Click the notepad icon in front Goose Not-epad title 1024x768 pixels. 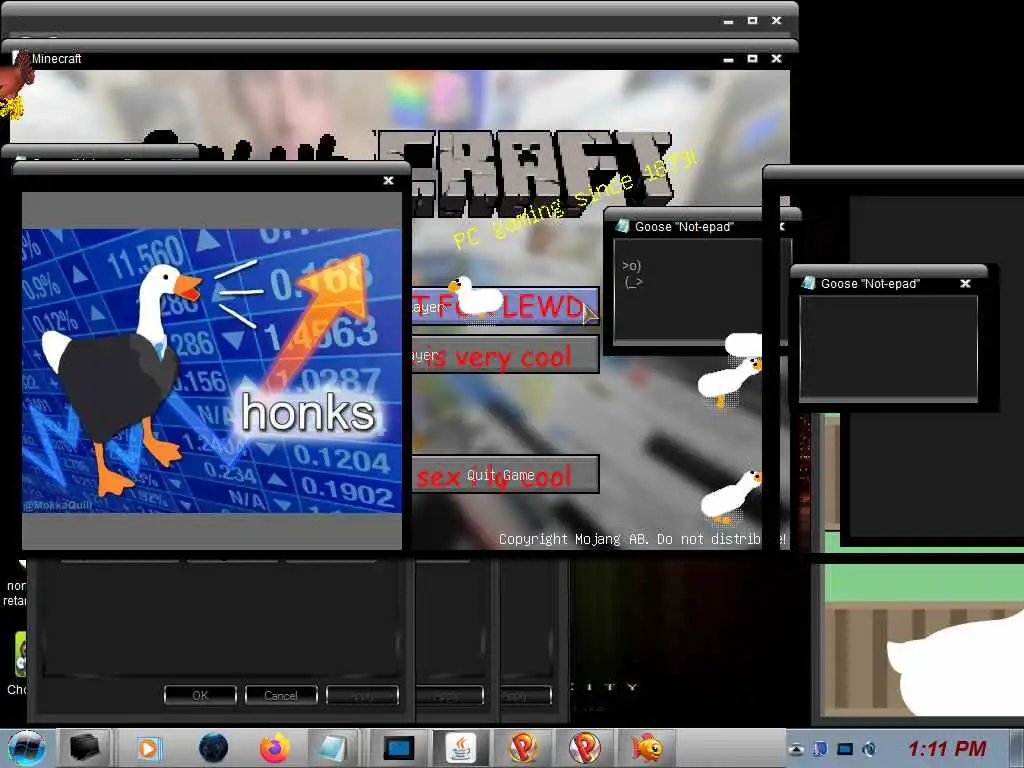pyautogui.click(x=808, y=283)
